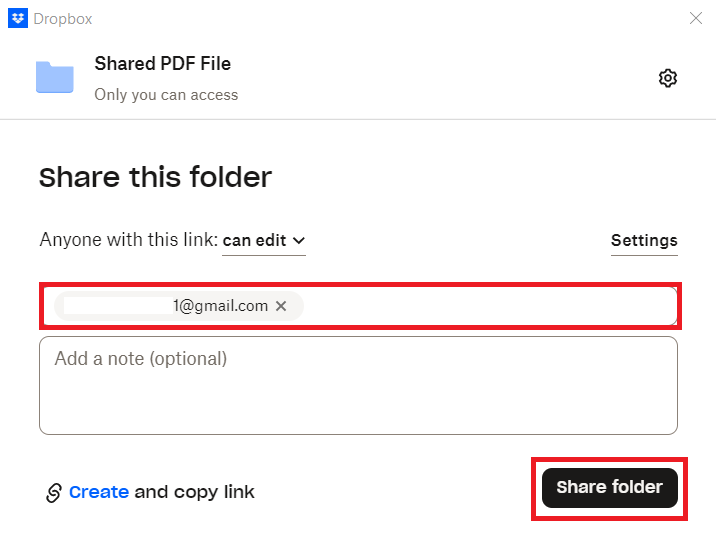Click the "Only you can access" text

coord(166,95)
